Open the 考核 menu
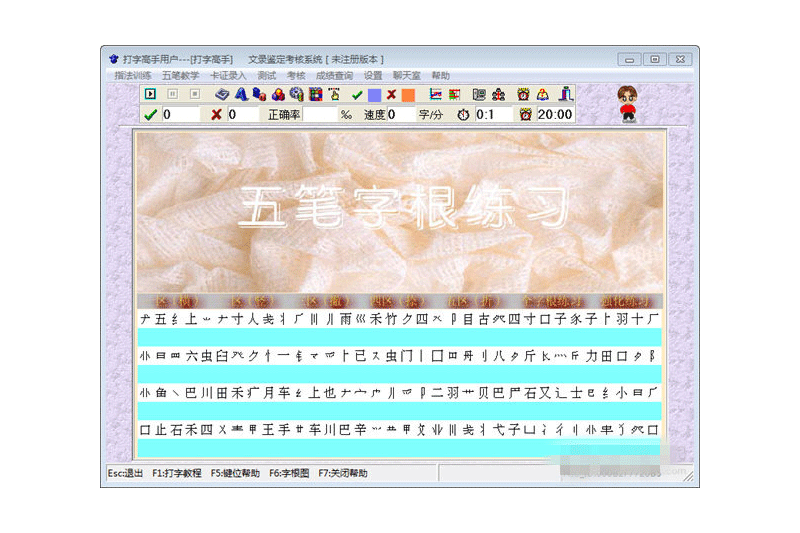This screenshot has height=533, width=800. tap(296, 75)
